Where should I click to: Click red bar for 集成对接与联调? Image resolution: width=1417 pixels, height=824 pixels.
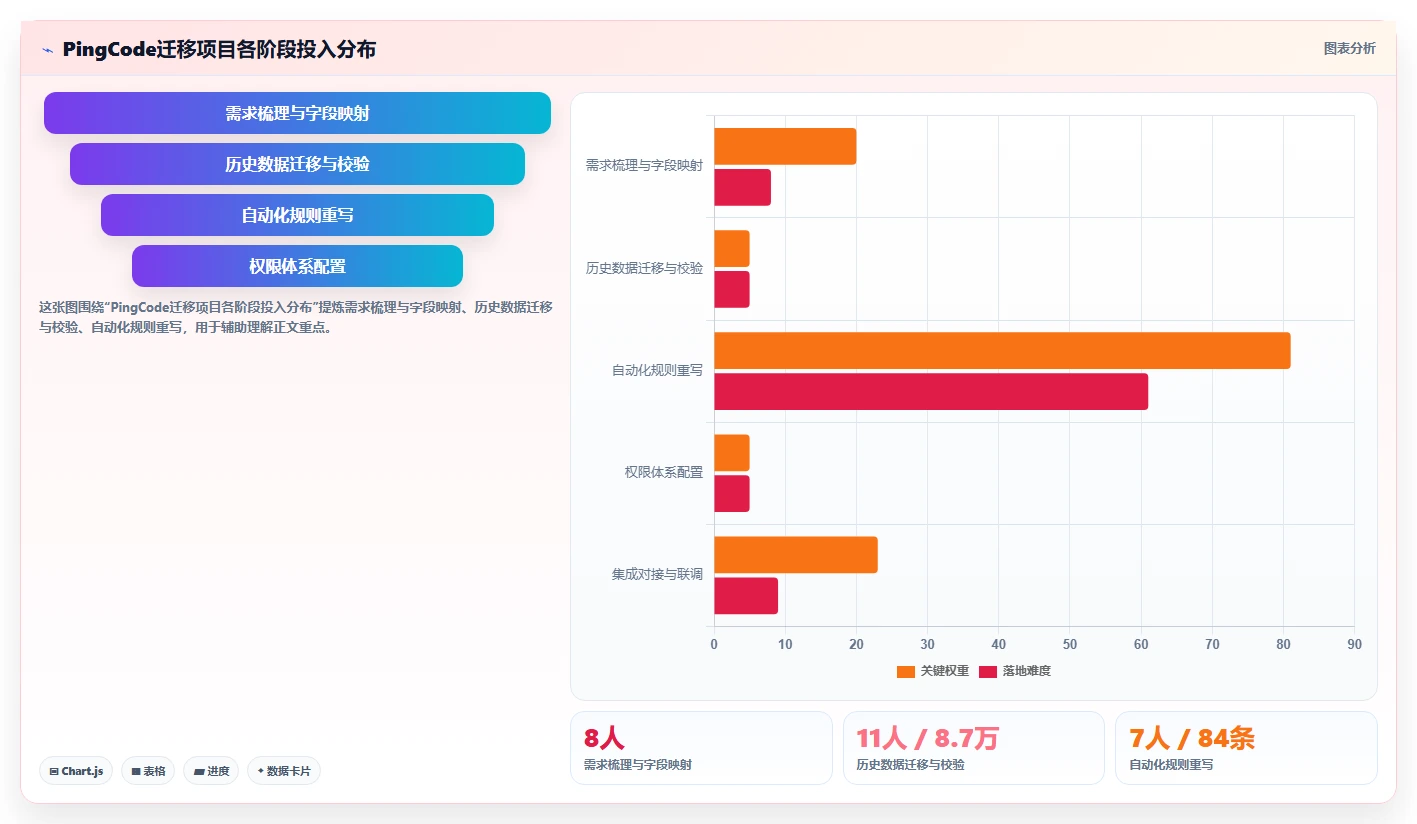tap(746, 596)
